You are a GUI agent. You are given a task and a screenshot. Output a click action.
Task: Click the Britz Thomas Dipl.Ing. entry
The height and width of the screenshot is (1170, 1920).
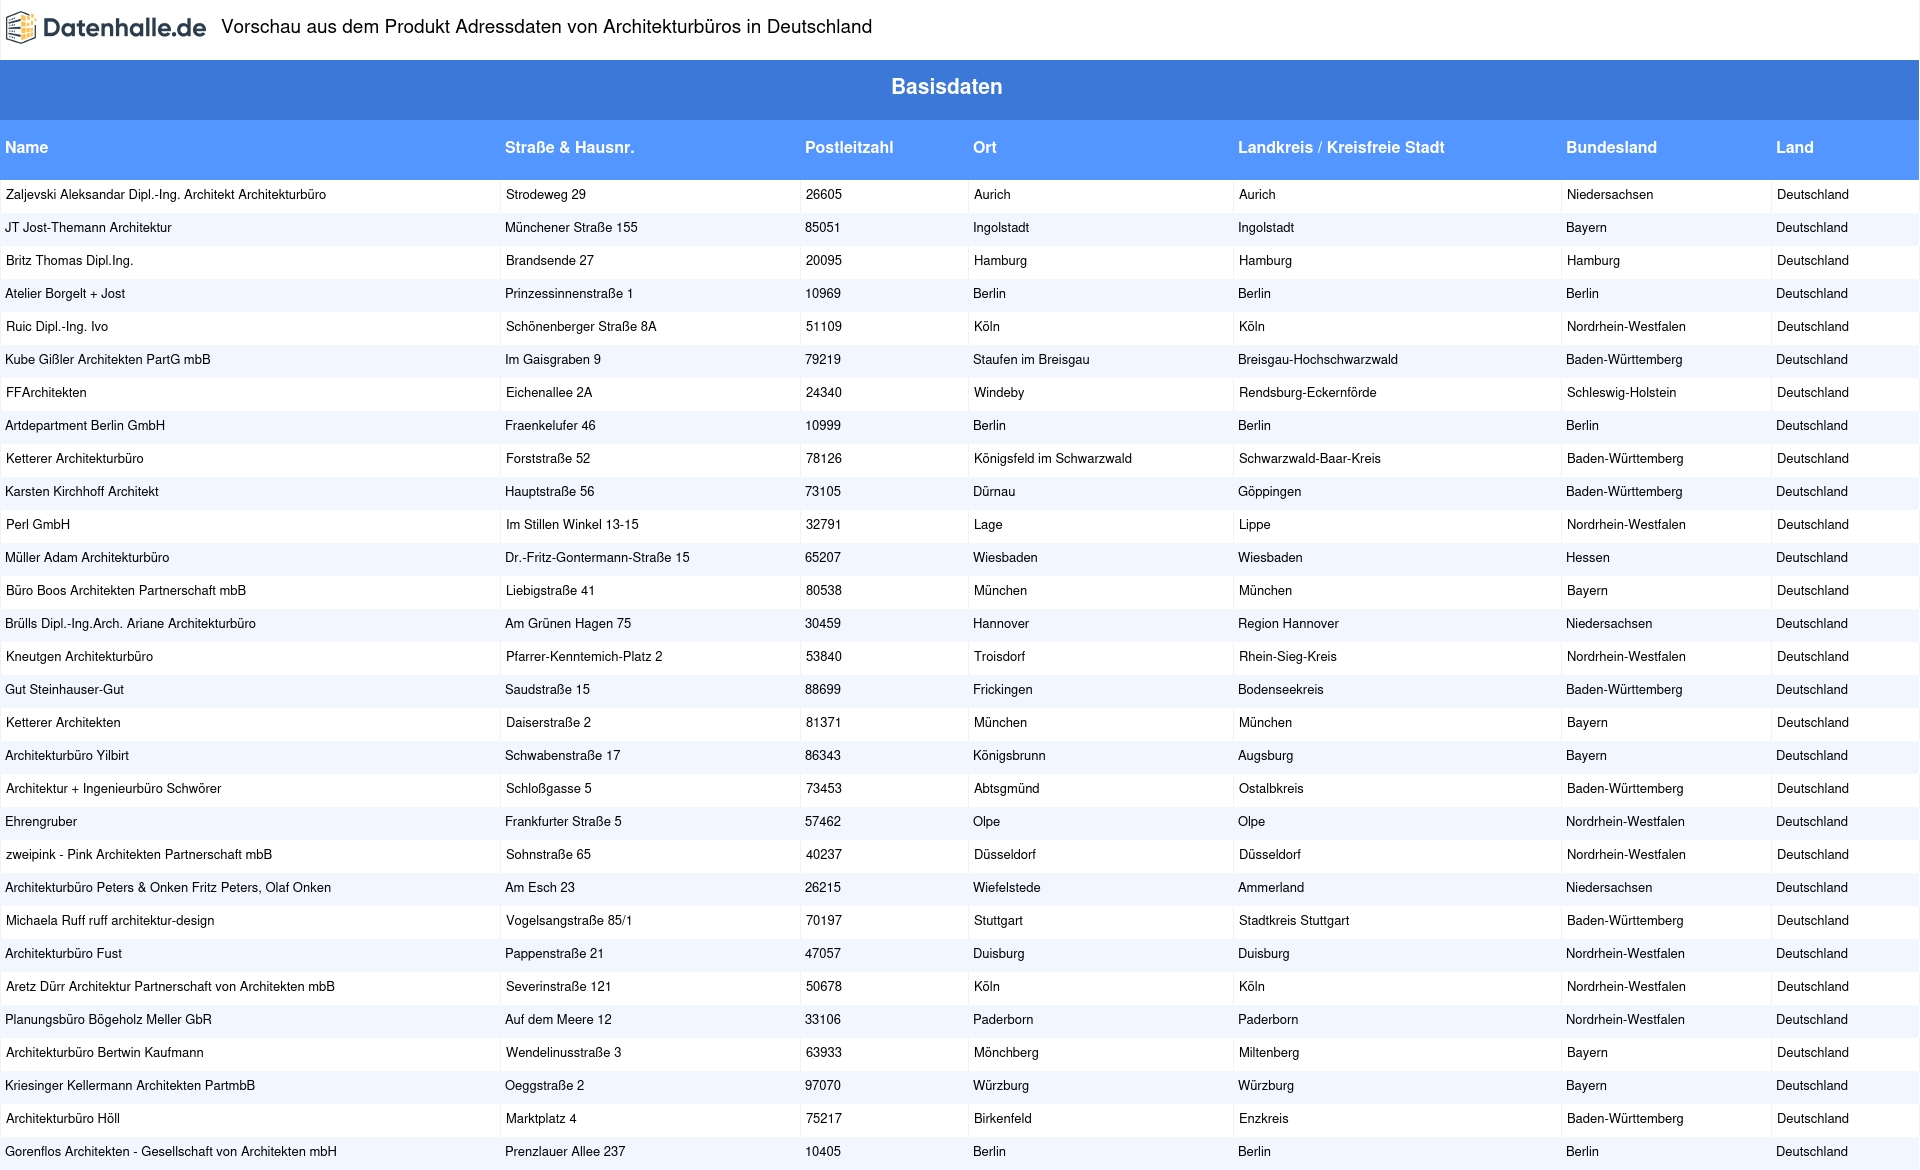[x=70, y=261]
